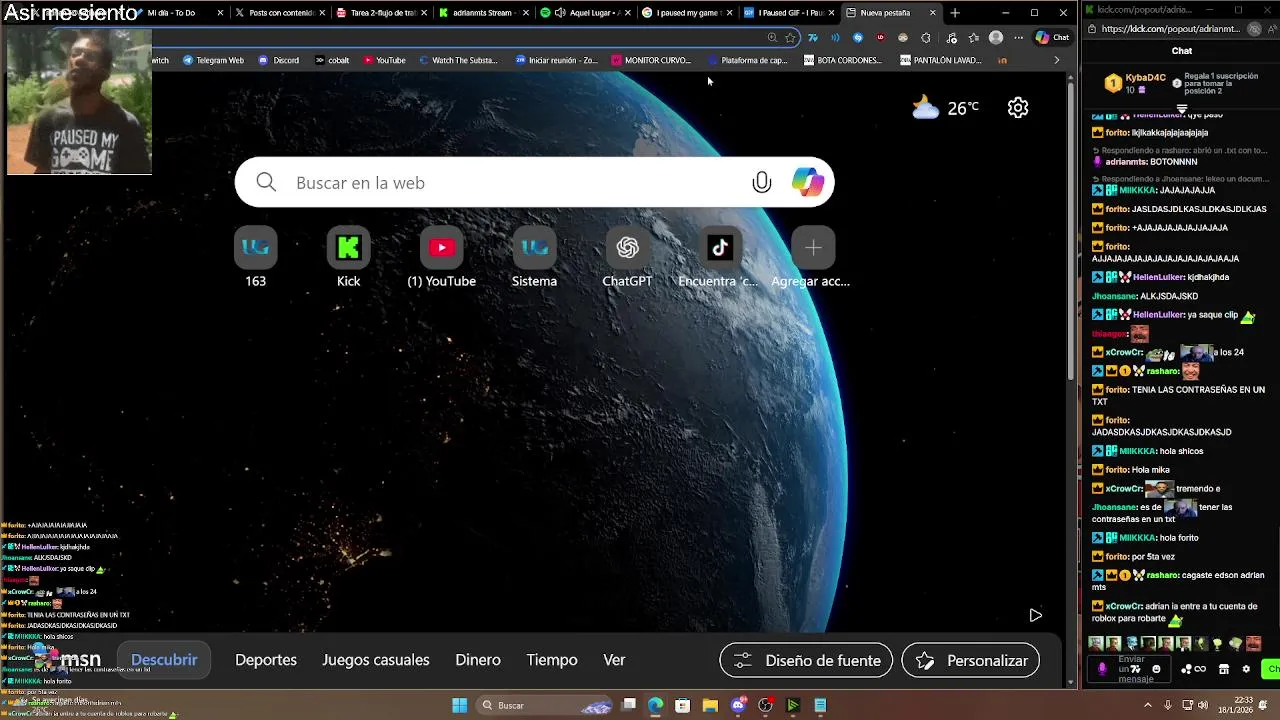Screen dimensions: 1280x720
Task: Open the TikTok 'Encuentra' quick link tile
Action: click(x=720, y=257)
